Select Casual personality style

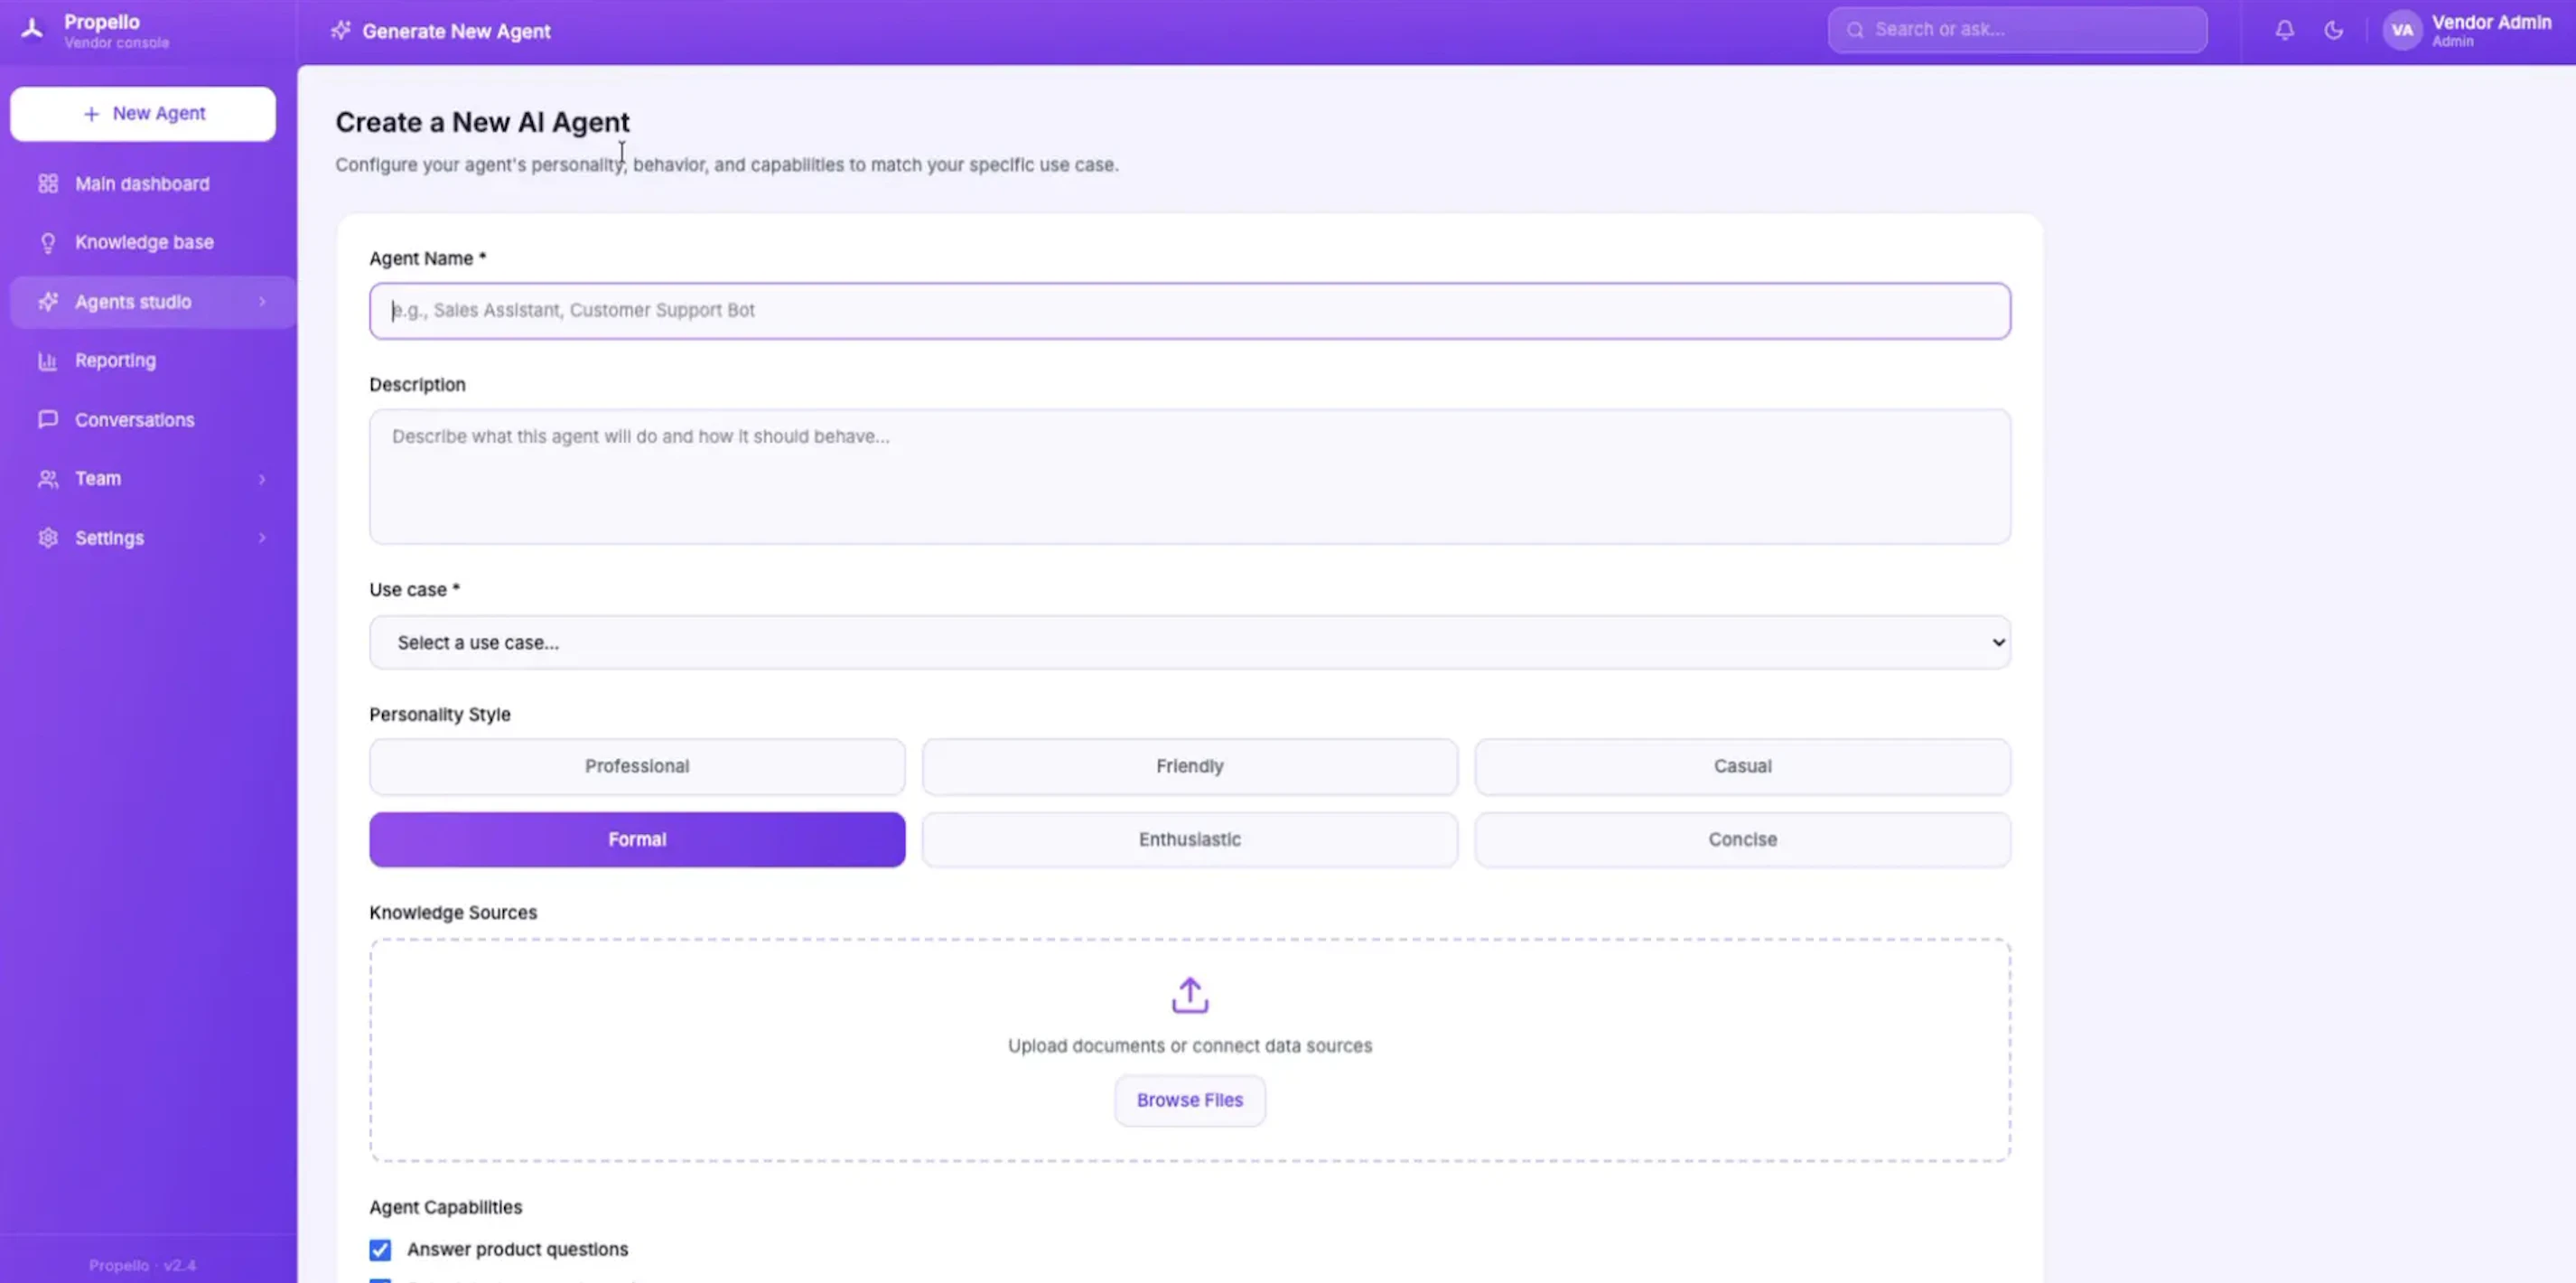coord(1742,766)
